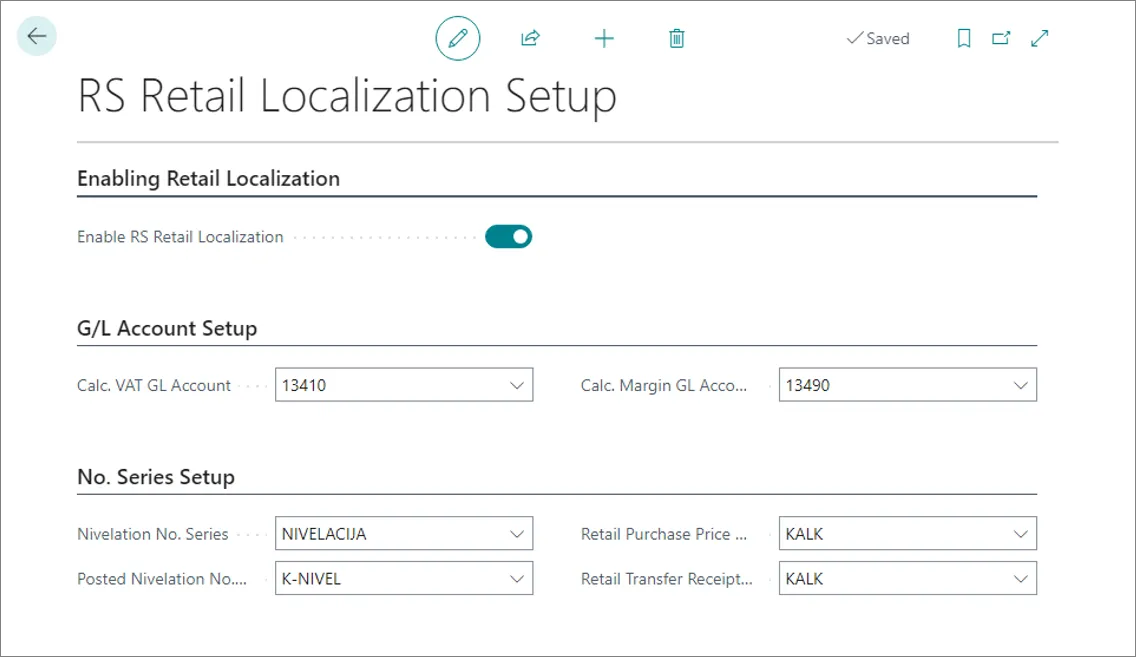Image resolution: width=1136 pixels, height=657 pixels.
Task: Click the RS Retail Localization Setup title
Action: (x=347, y=96)
